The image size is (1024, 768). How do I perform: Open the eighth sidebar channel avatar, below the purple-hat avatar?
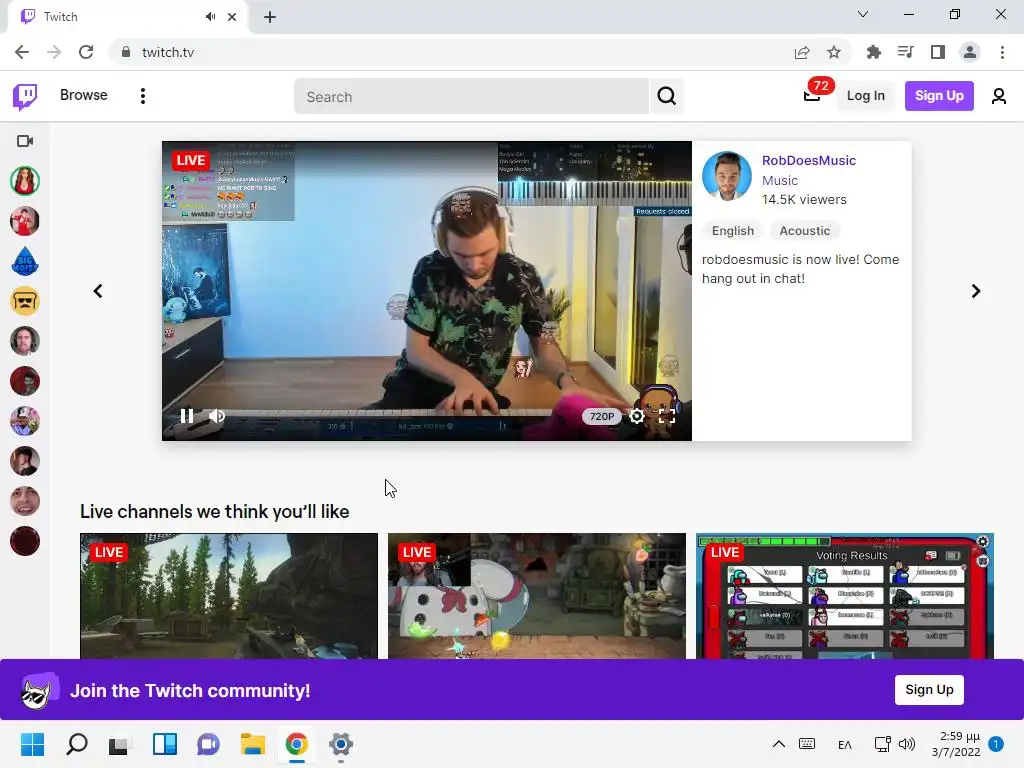click(x=25, y=461)
